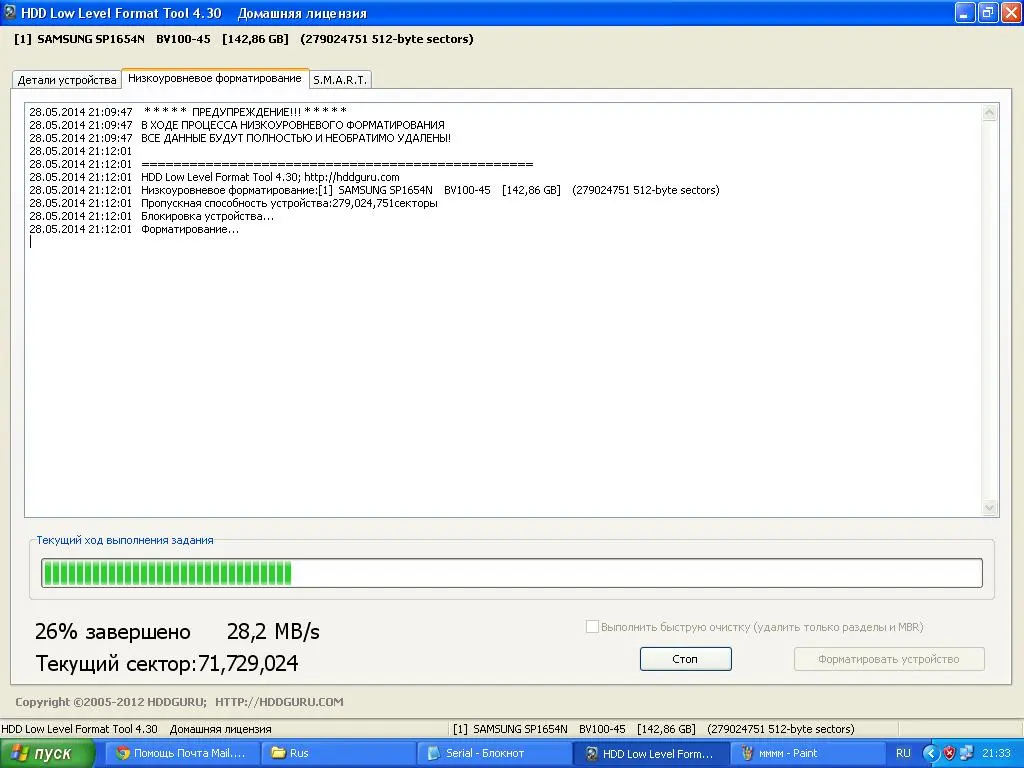The height and width of the screenshot is (768, 1024).
Task: Click the 'Текущий сектор:71,729,024' text
Action: click(x=167, y=664)
